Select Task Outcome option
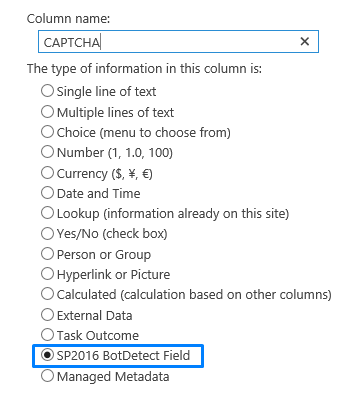 pos(47,335)
